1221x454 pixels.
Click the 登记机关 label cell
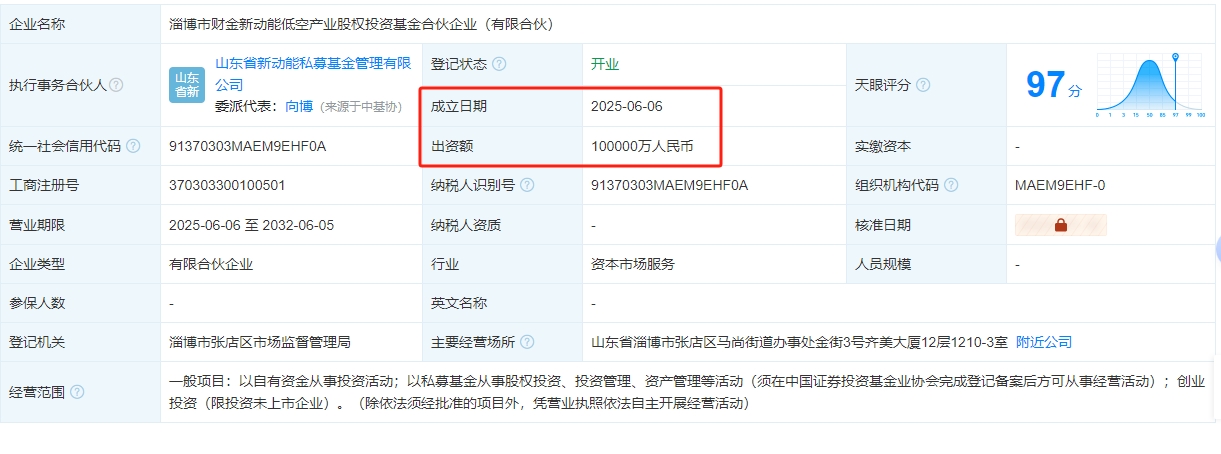(x=80, y=342)
